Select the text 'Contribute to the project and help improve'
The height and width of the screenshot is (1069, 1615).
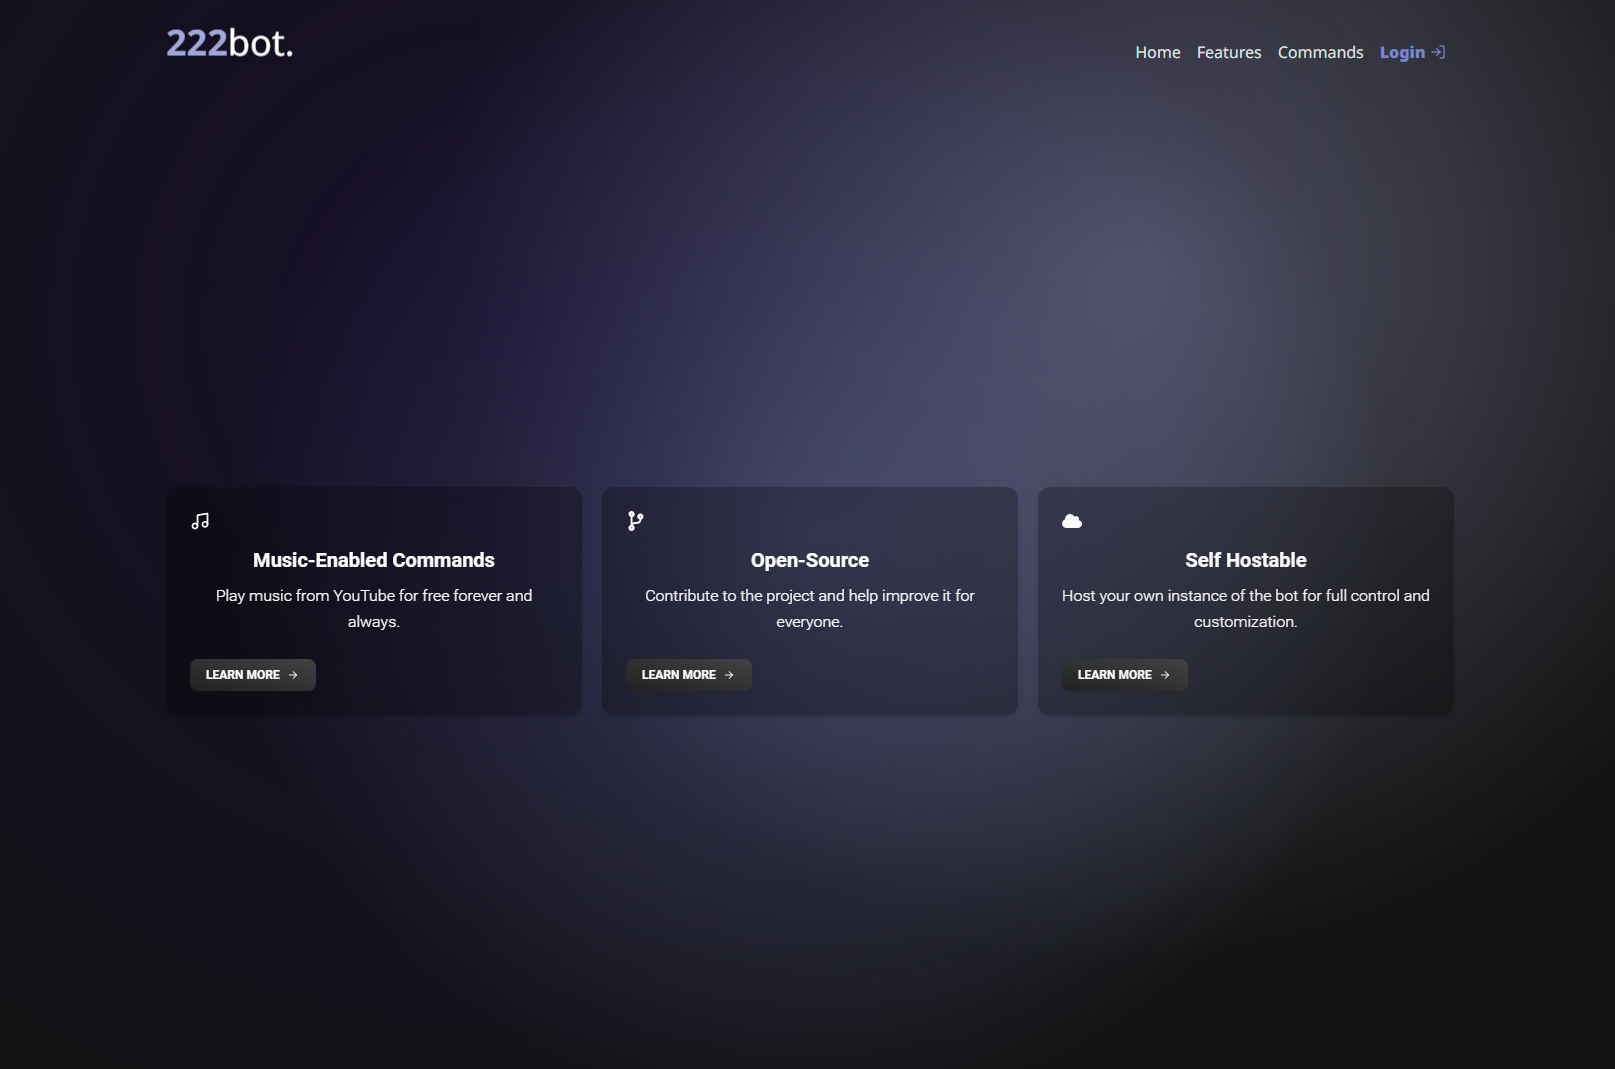click(x=791, y=596)
